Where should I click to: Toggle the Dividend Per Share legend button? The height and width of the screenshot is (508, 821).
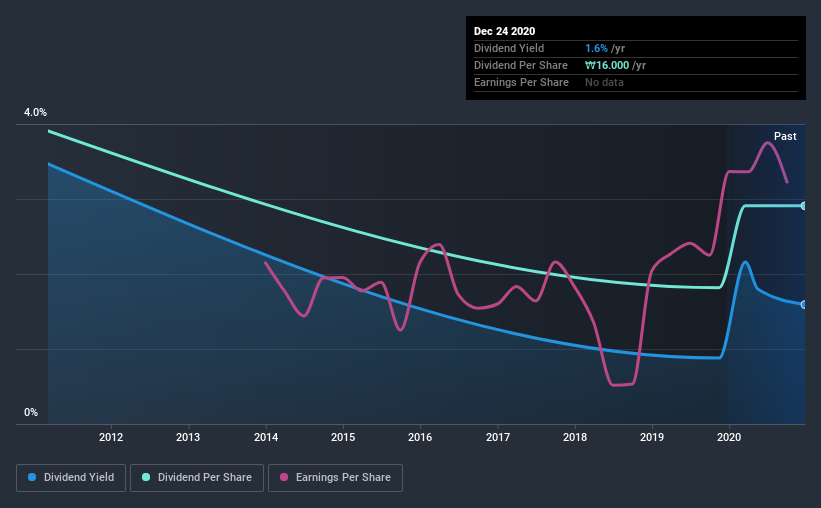click(197, 478)
